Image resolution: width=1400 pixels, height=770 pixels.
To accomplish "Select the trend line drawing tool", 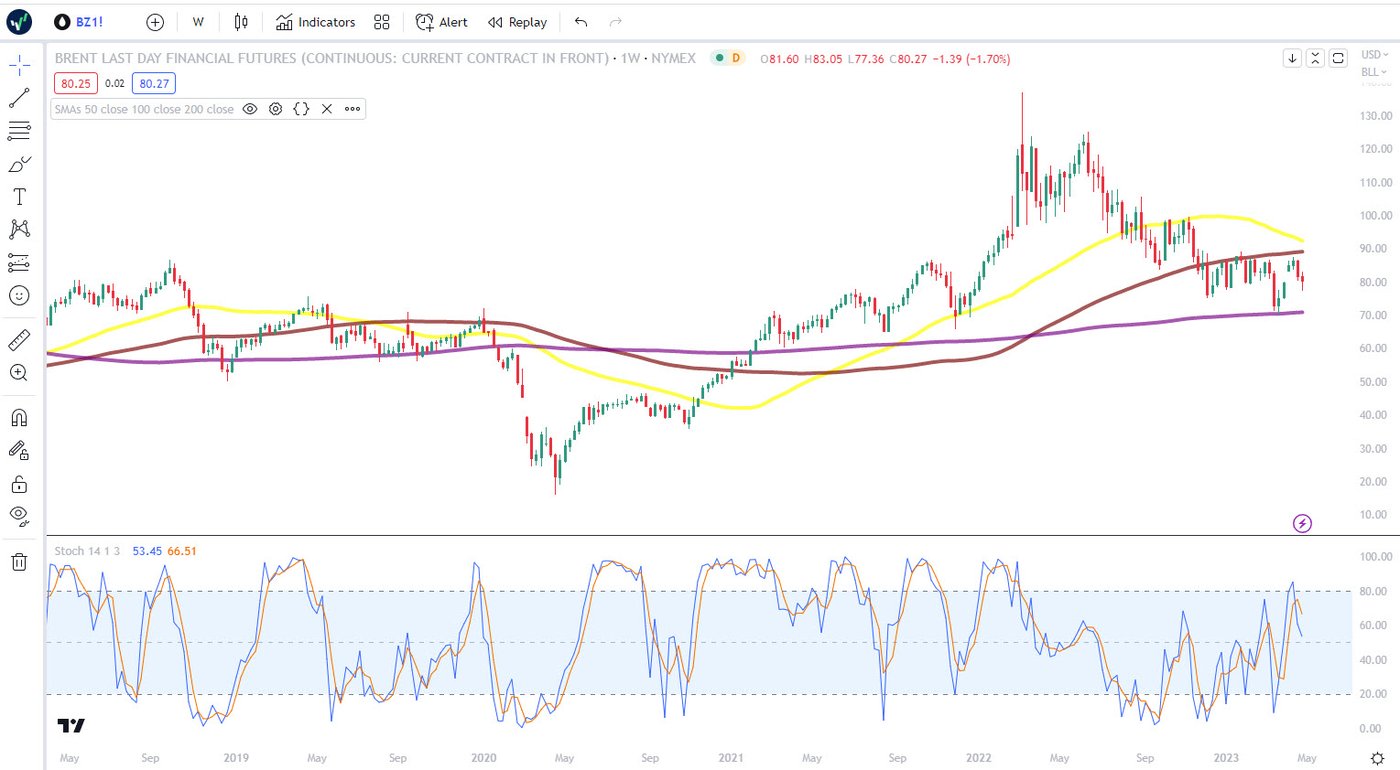I will point(19,98).
